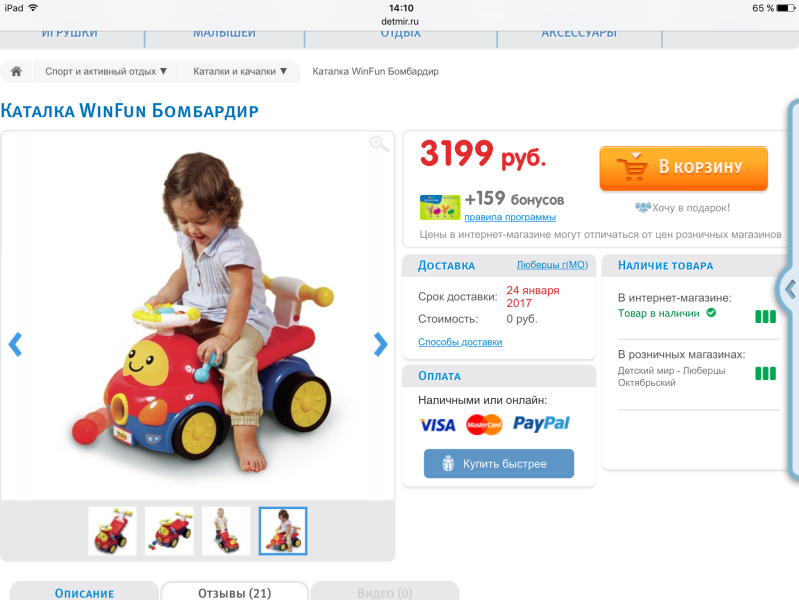This screenshot has width=799, height=600.
Task: Open 'правила программы' link
Action: pyautogui.click(x=510, y=217)
